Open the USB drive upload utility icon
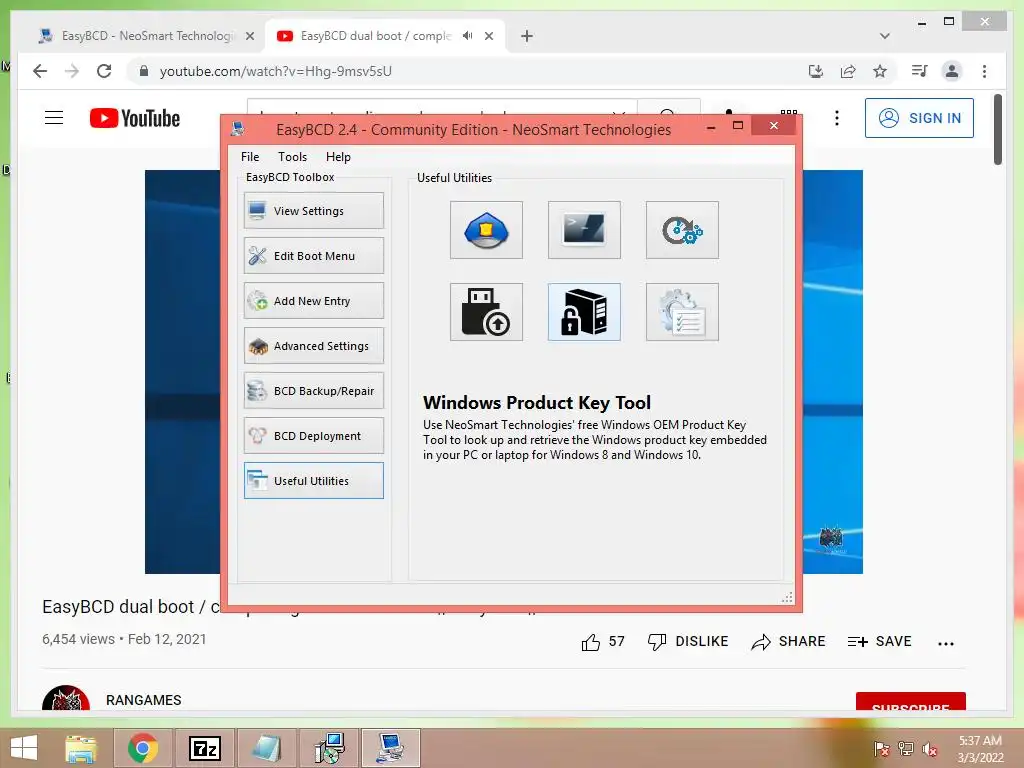1024x768 pixels. (486, 312)
